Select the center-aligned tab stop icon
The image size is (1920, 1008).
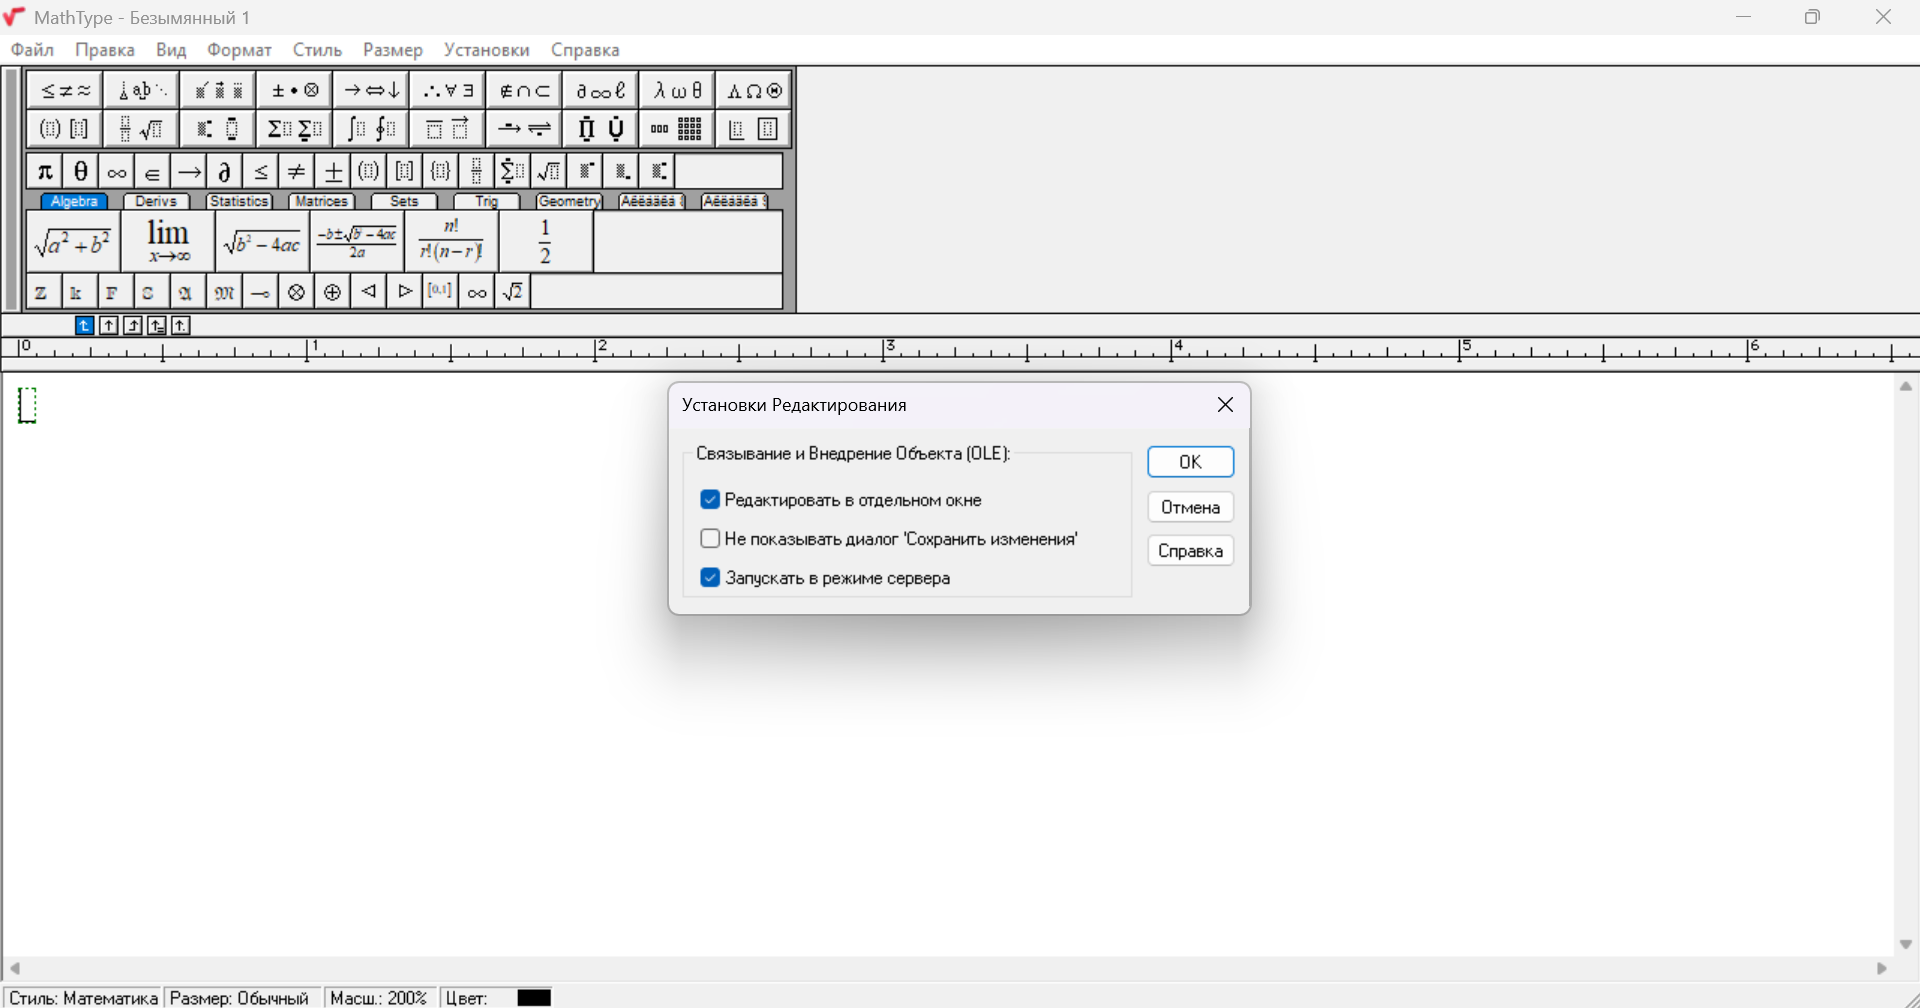[109, 325]
